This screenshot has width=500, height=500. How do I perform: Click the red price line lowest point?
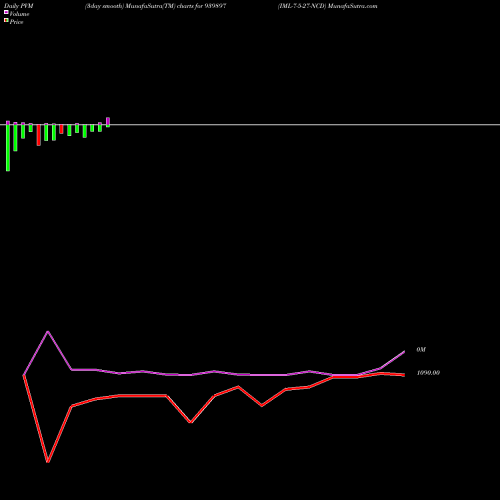click(x=48, y=462)
